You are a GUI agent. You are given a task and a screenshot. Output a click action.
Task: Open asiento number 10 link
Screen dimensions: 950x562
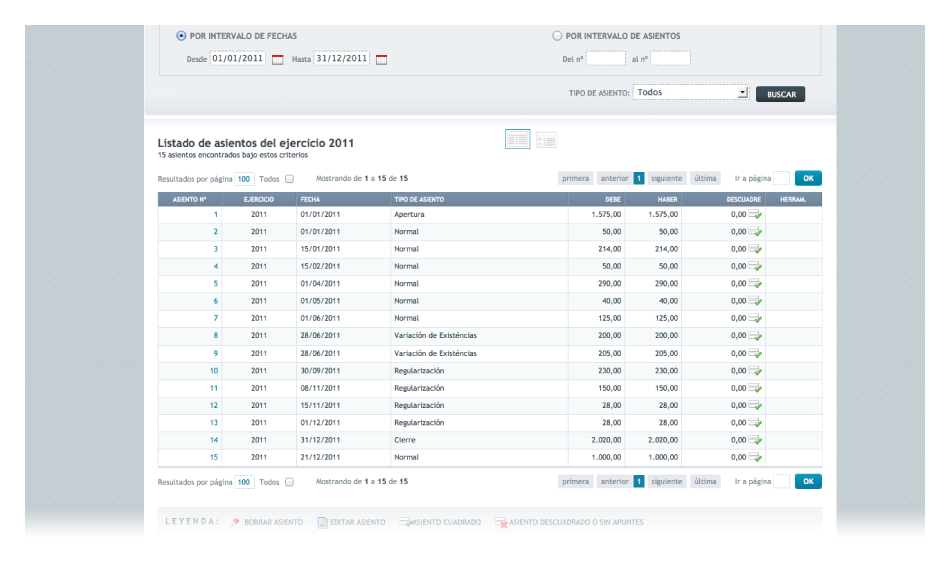[214, 371]
